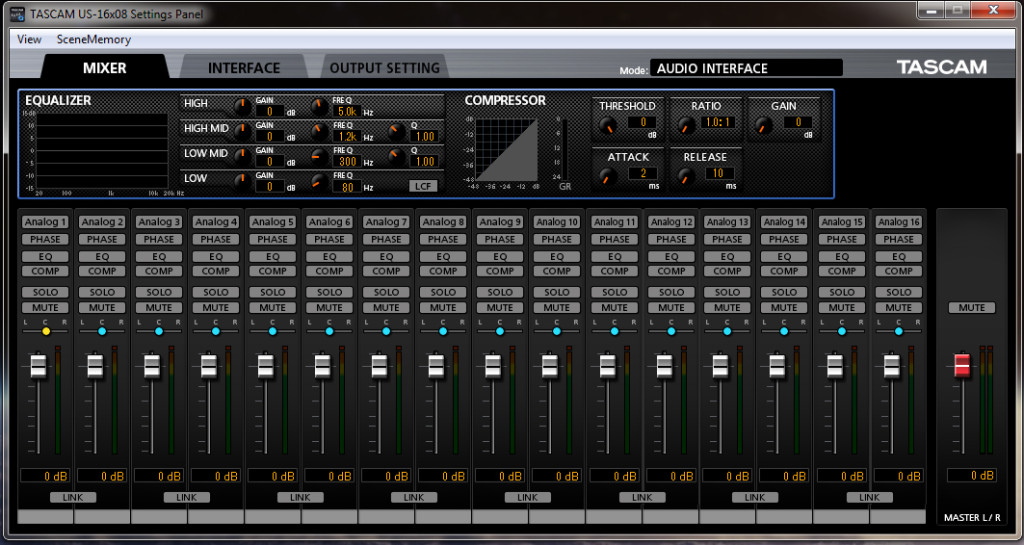
Task: Click the pan slider on Analog 7
Action: click(x=386, y=332)
